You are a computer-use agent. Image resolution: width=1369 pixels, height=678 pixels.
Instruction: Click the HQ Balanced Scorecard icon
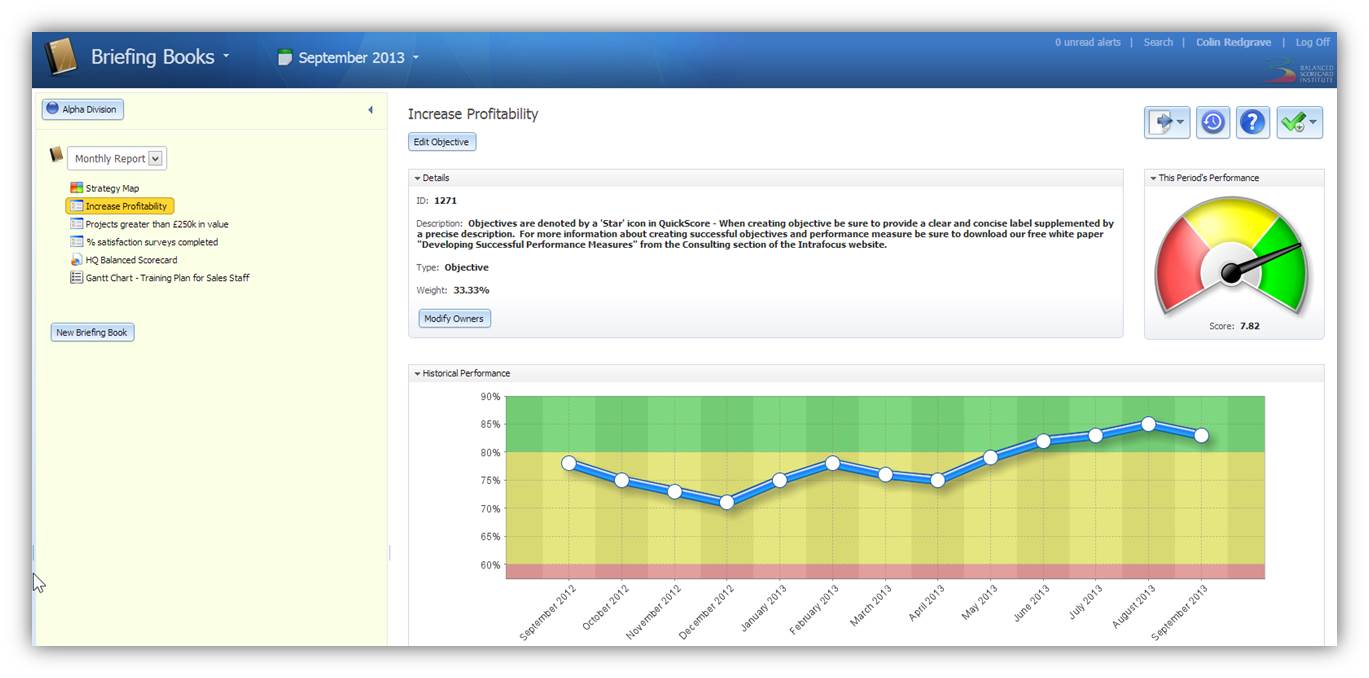click(77, 260)
